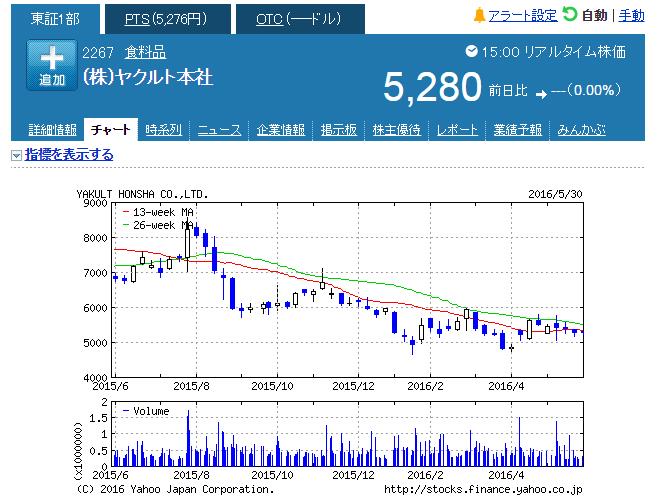Open the レポート tab

tap(457, 130)
